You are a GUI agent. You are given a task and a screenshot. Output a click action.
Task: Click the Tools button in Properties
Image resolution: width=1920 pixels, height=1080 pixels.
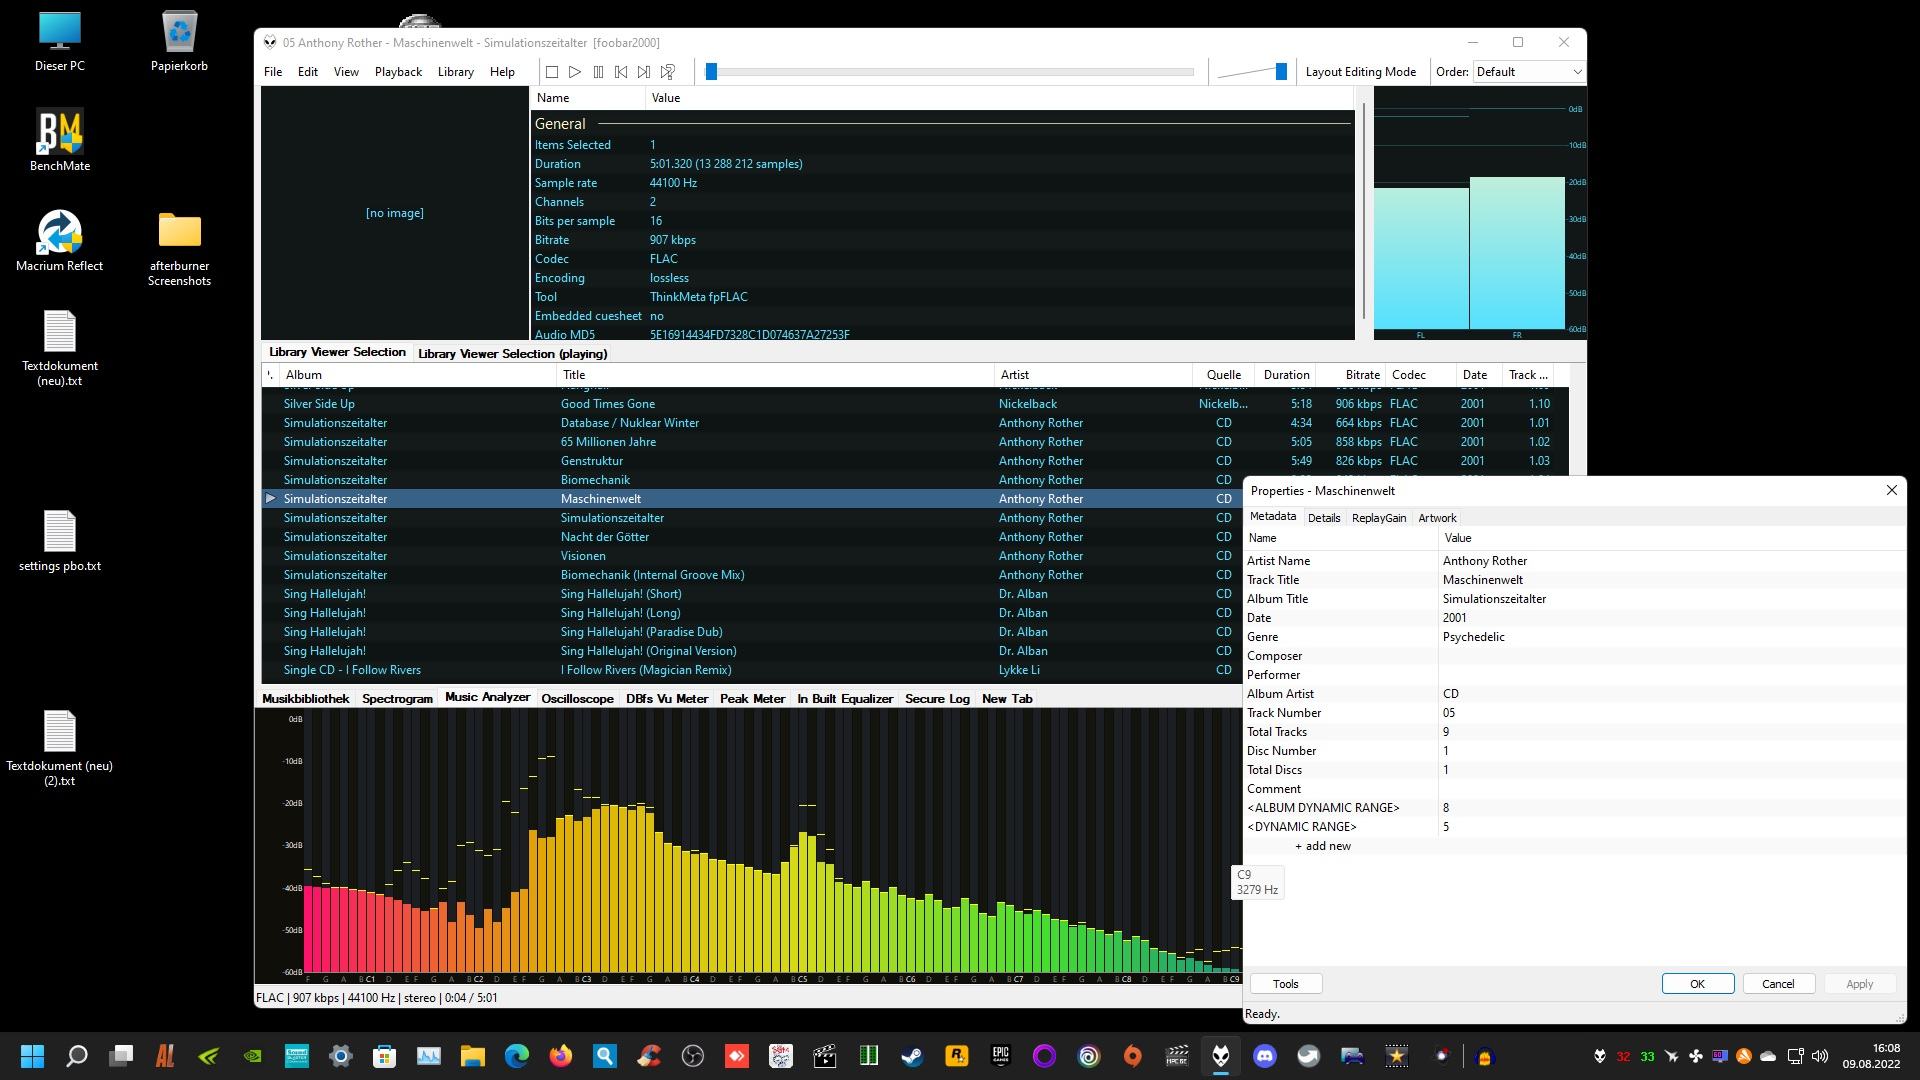[1286, 984]
